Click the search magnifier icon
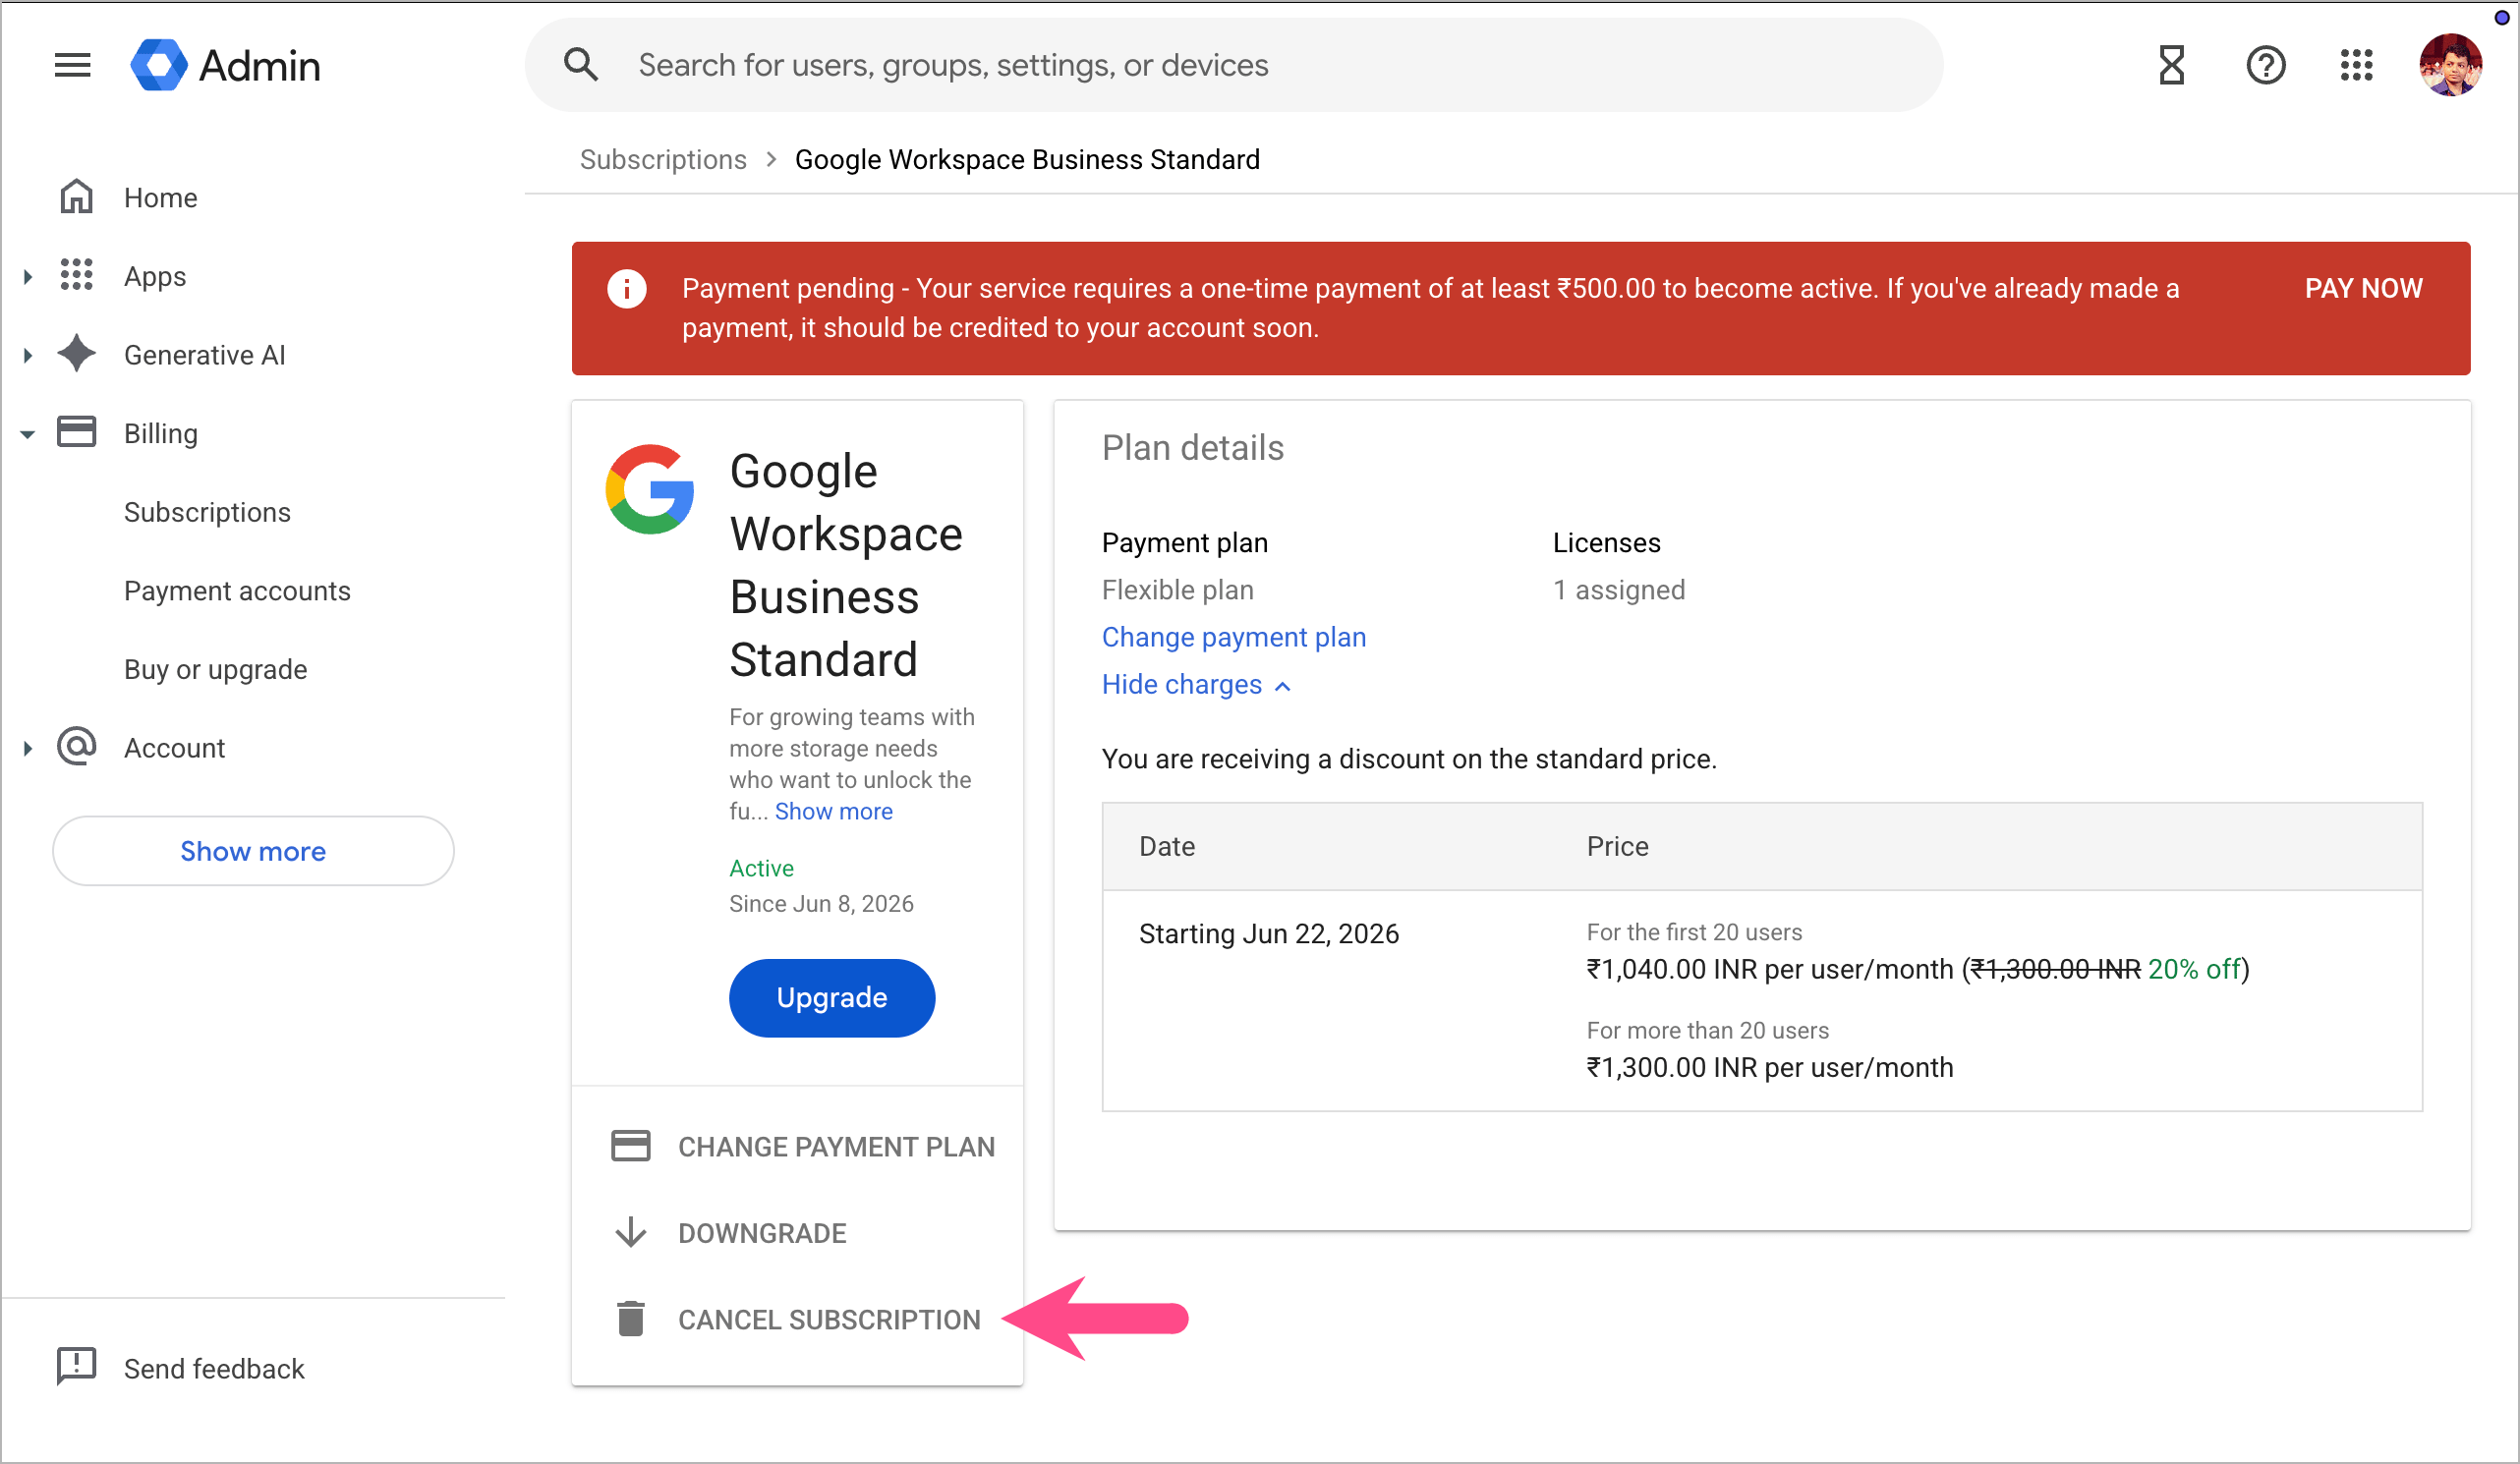The height and width of the screenshot is (1464, 2520). (x=581, y=65)
